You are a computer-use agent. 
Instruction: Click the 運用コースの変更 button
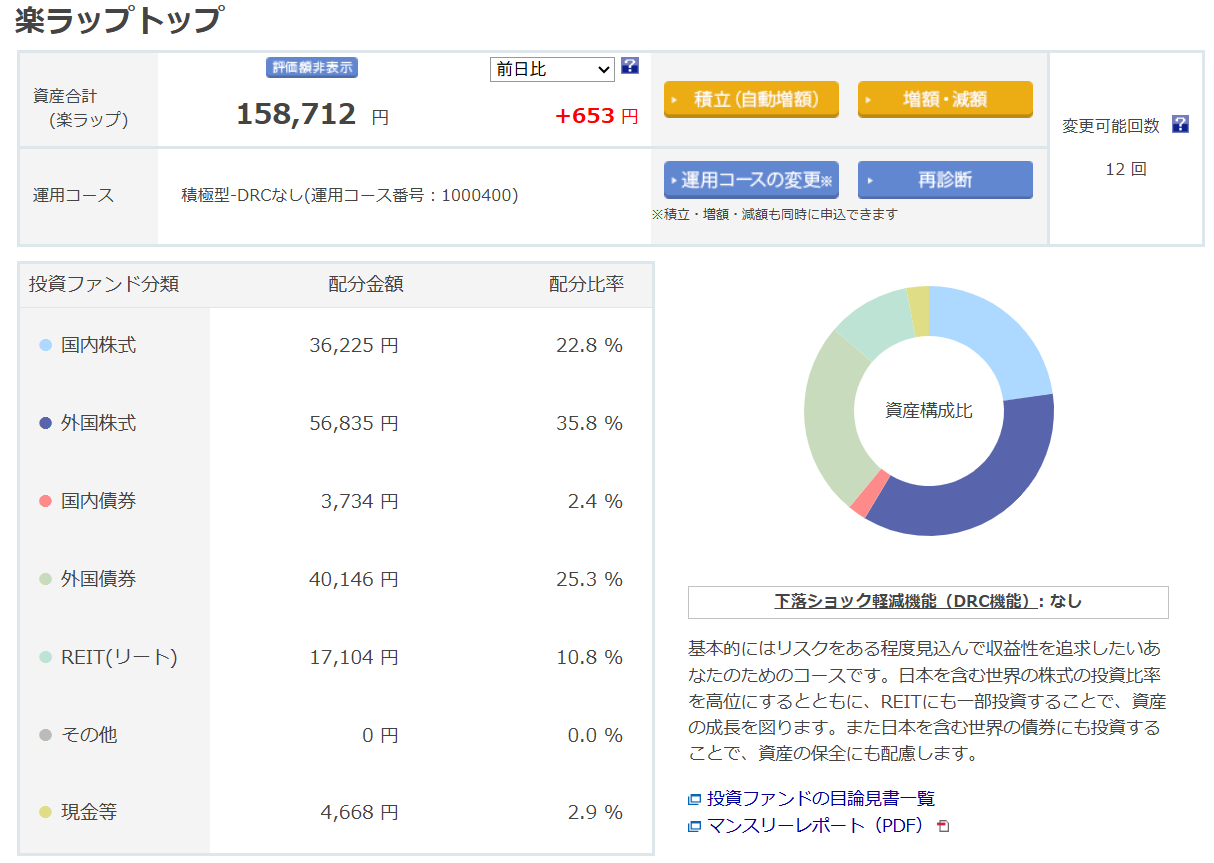click(751, 180)
